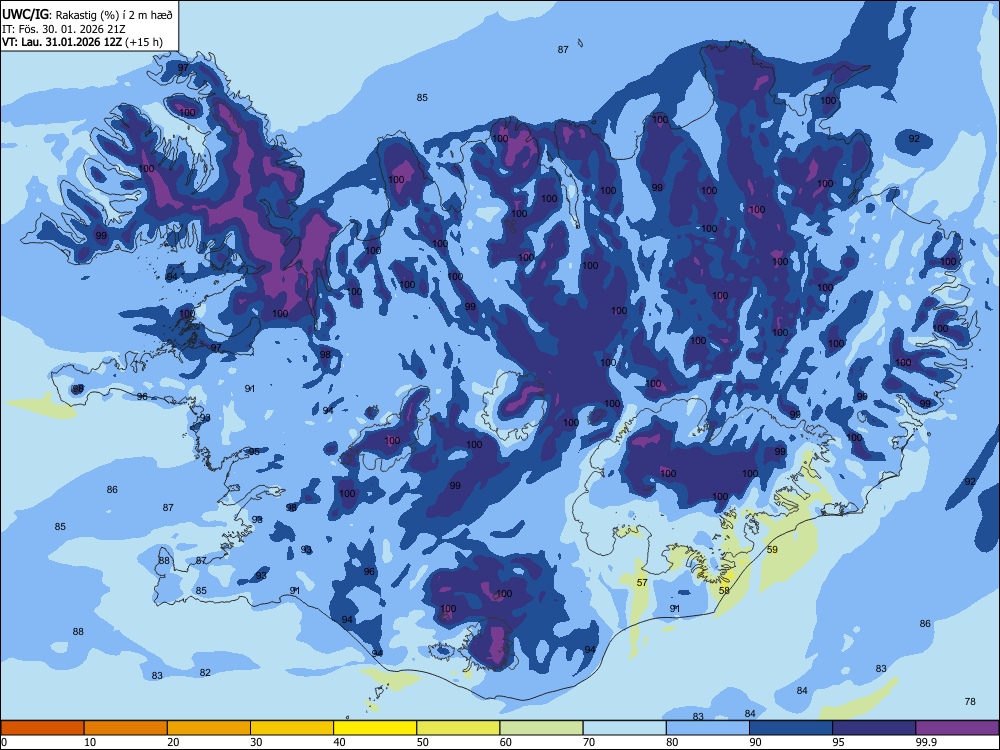
Task: Click the humidity value 59 on the map
Action: (772, 550)
